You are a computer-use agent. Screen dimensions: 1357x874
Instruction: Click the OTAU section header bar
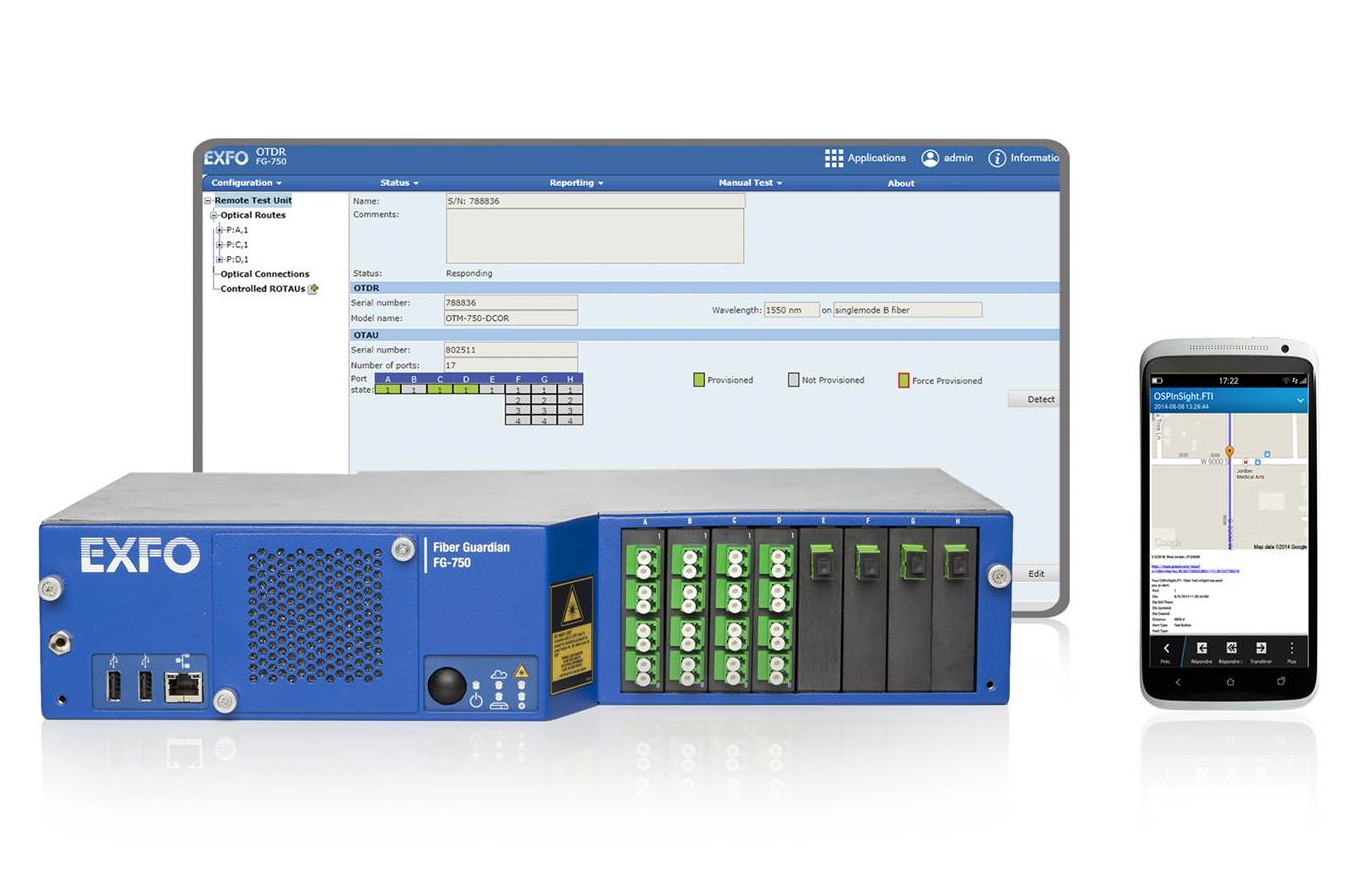click(704, 335)
